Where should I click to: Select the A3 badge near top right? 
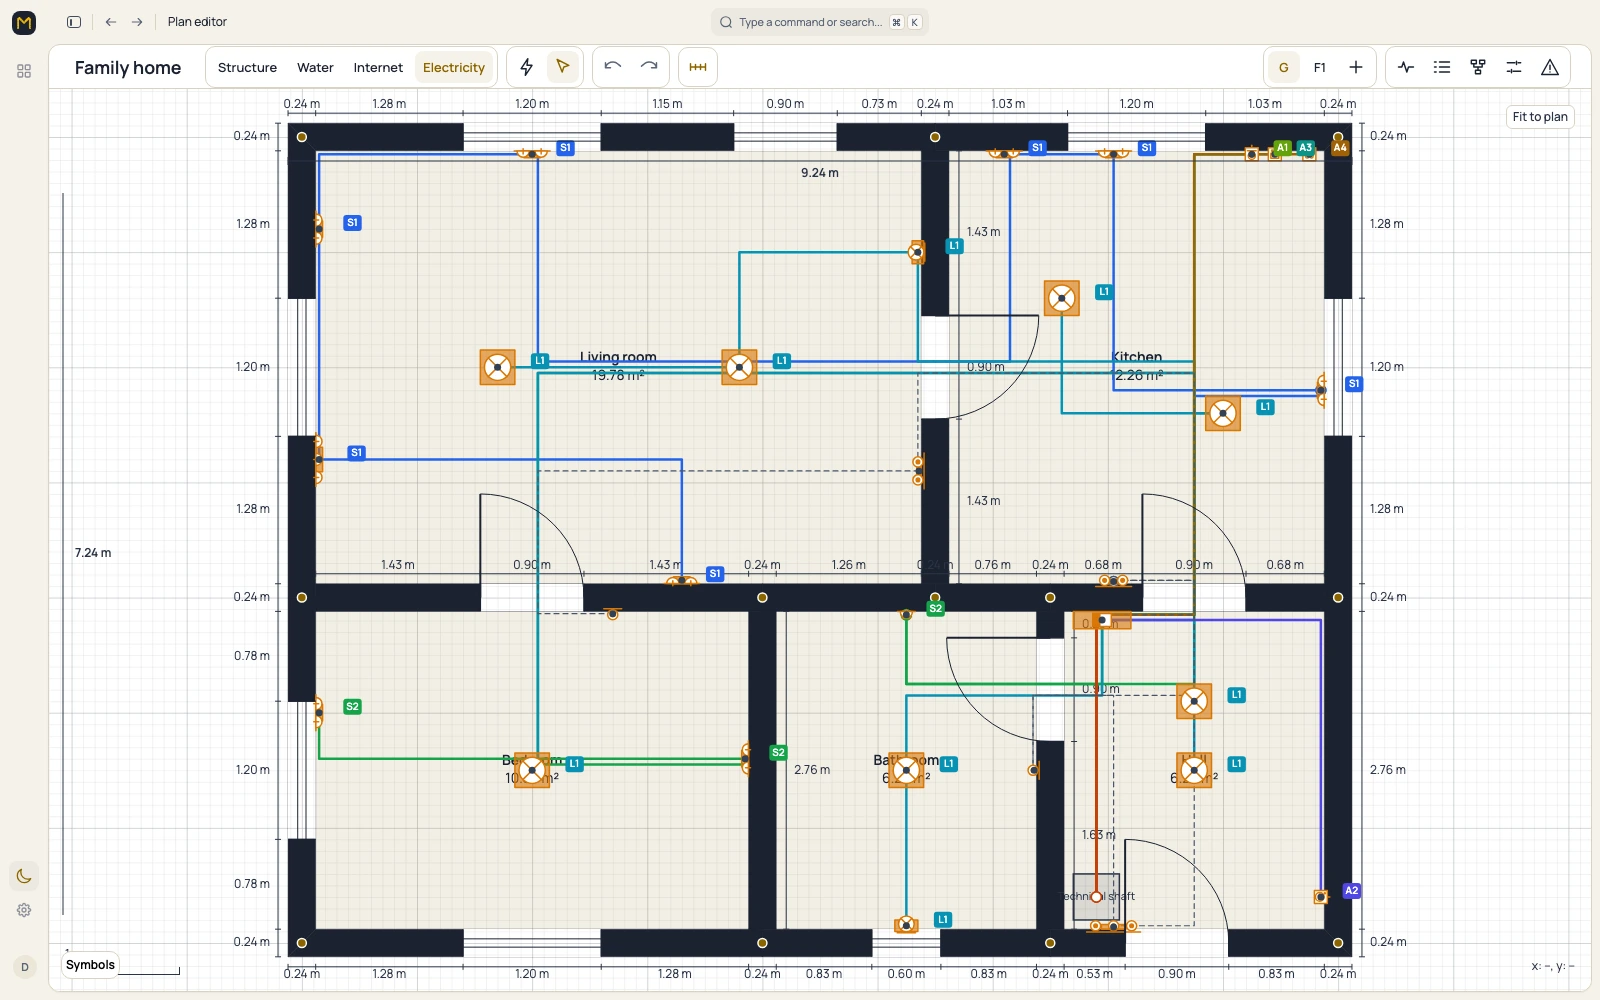pos(1306,148)
